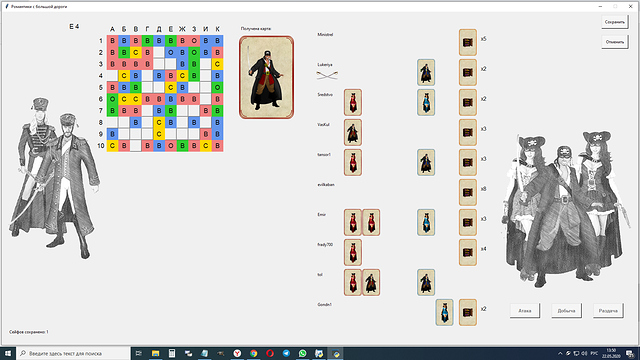Select Sredstvo's red lady card

pyautogui.click(x=353, y=102)
